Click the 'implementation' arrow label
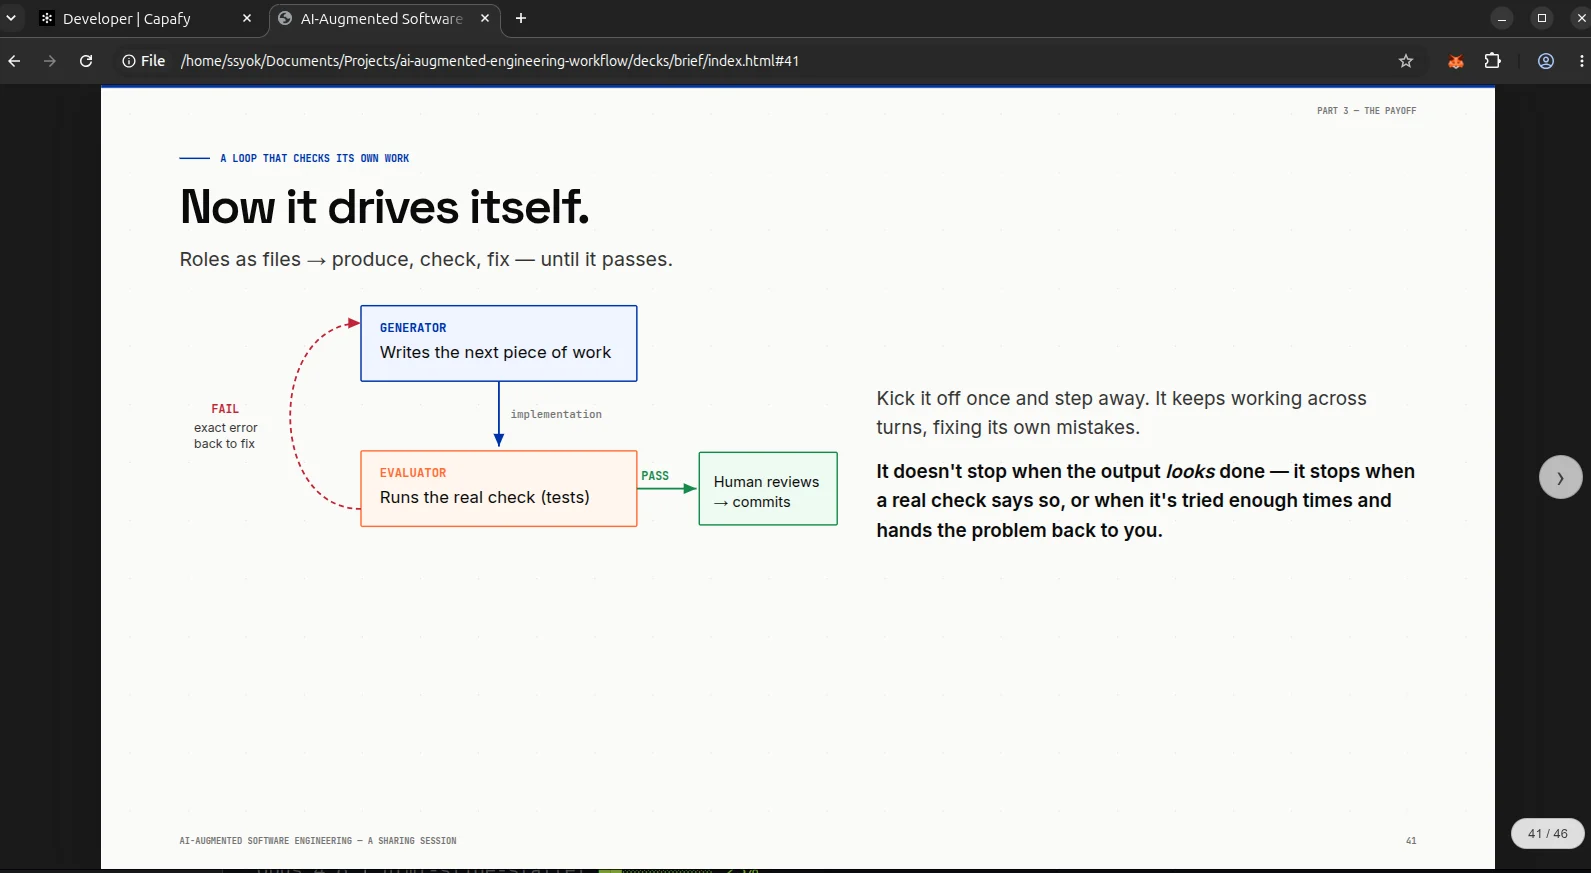 (x=556, y=414)
